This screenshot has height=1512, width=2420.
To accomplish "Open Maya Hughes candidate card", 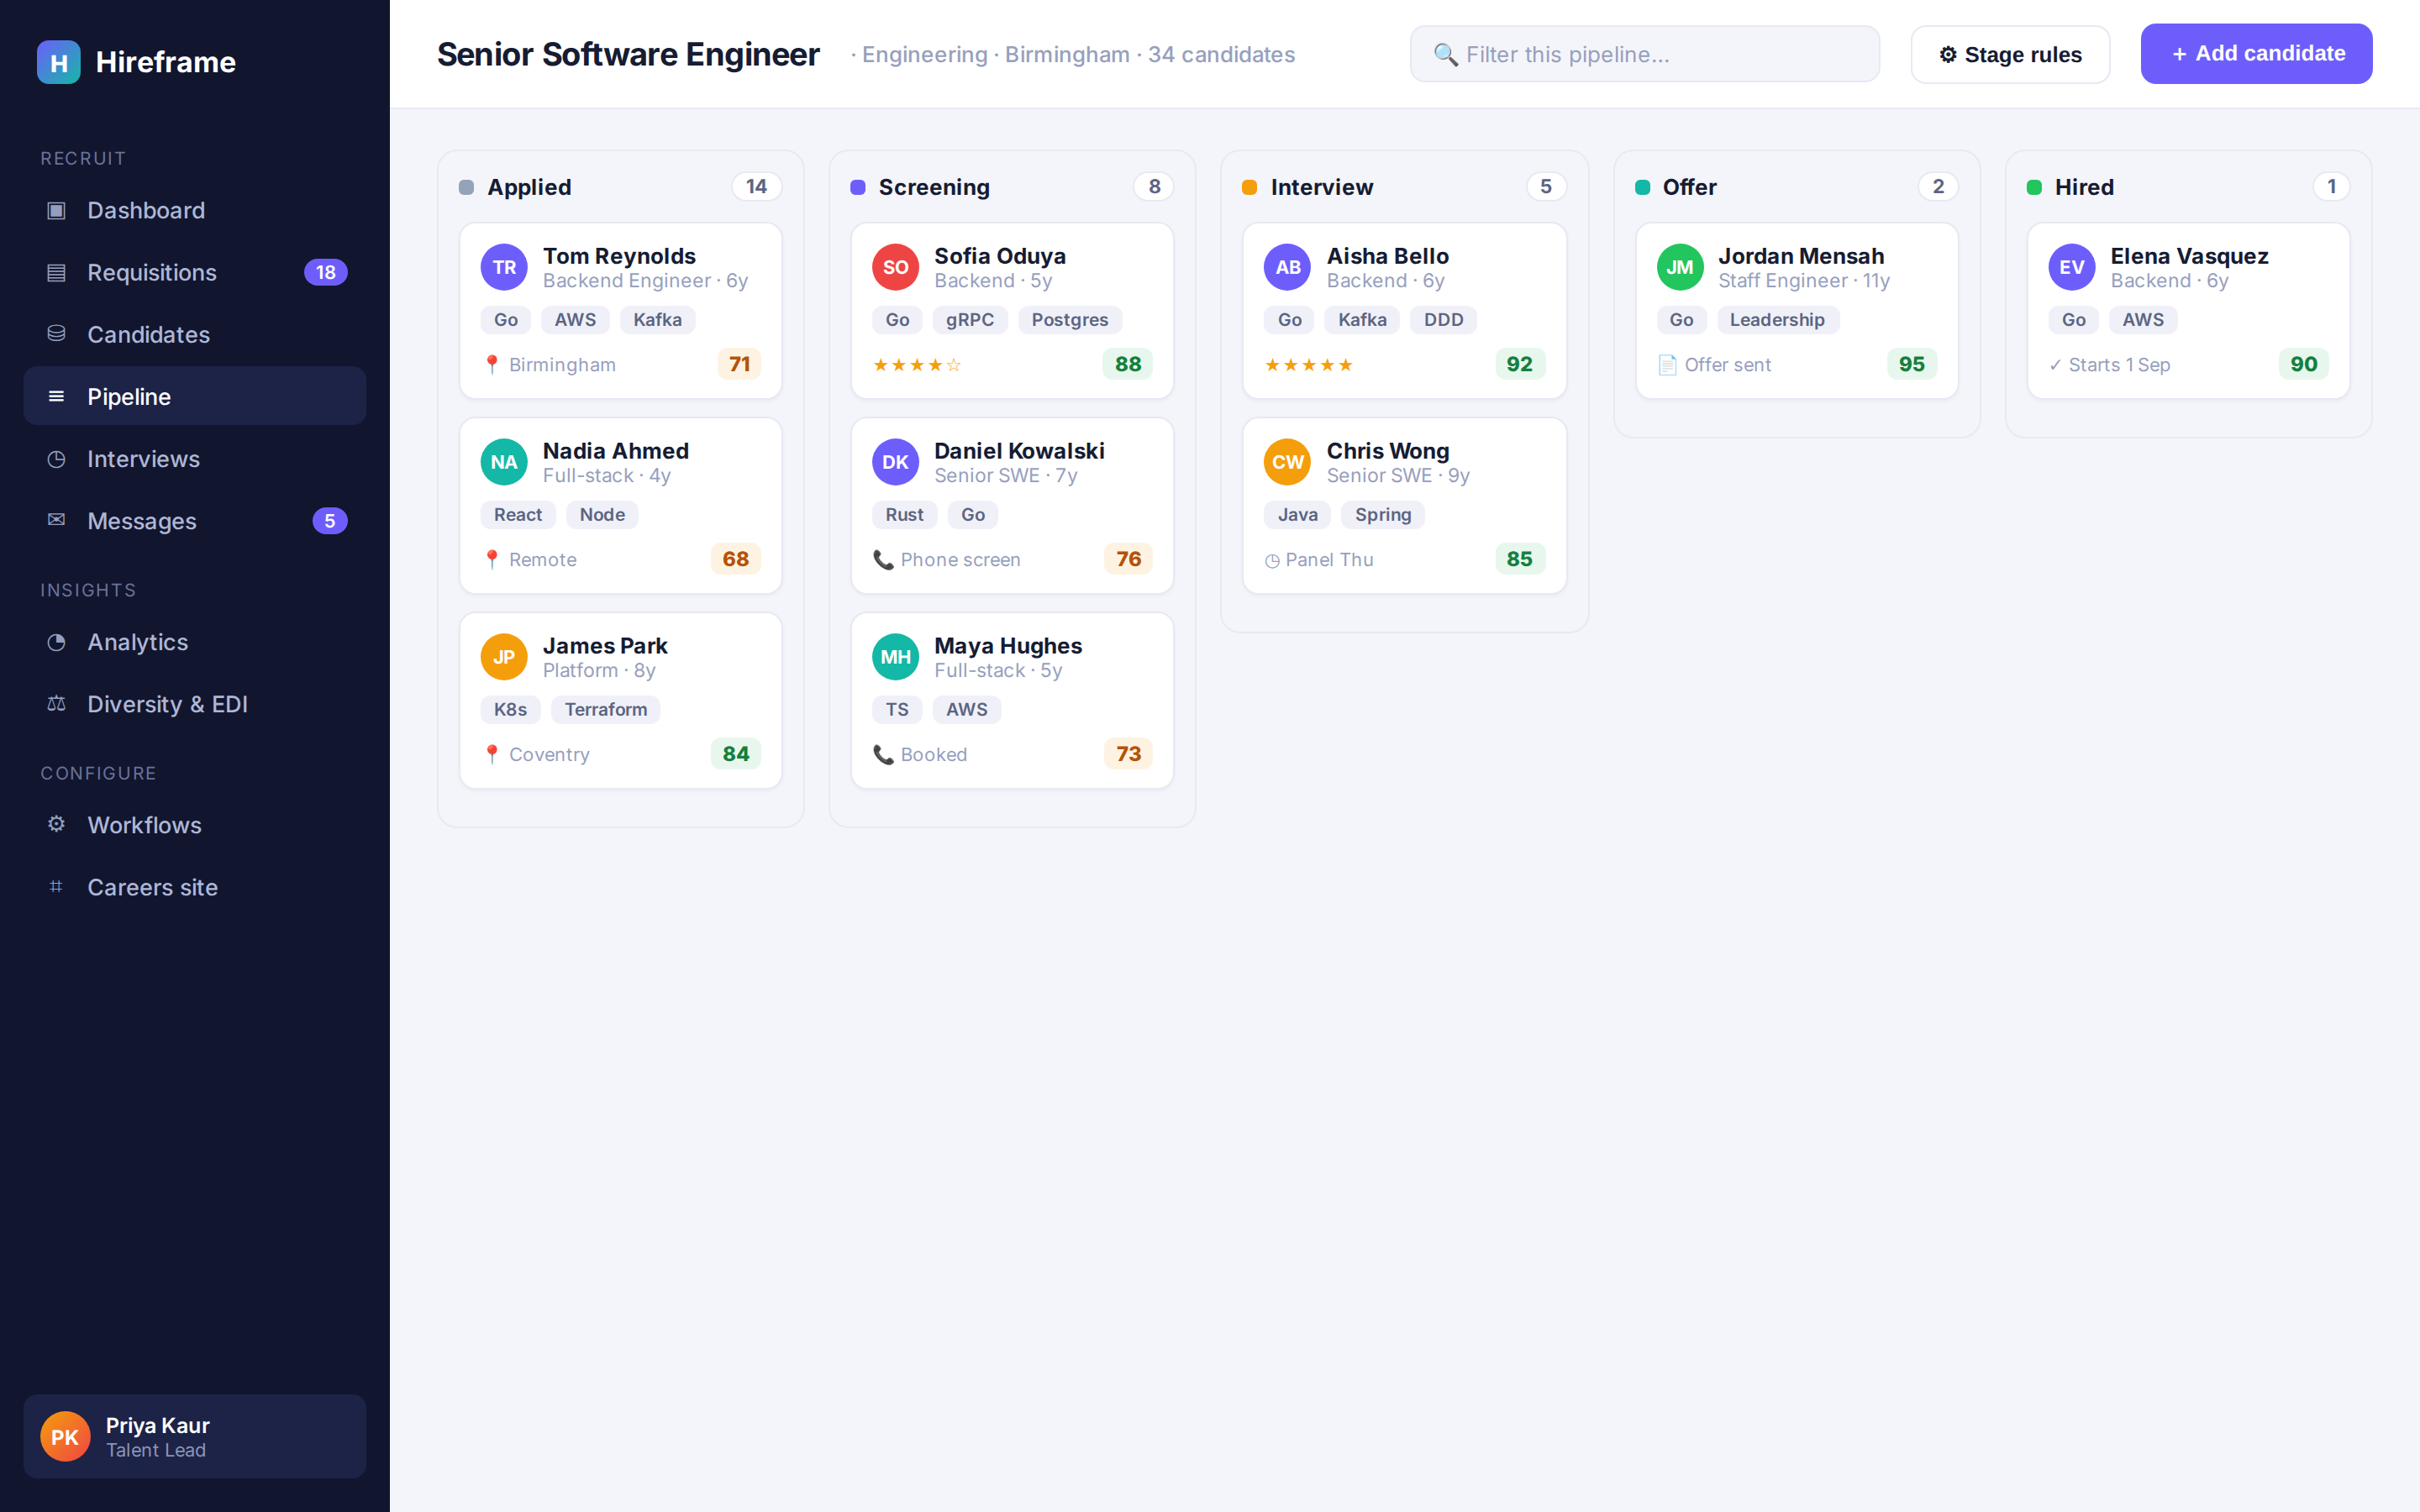I will [1012, 701].
